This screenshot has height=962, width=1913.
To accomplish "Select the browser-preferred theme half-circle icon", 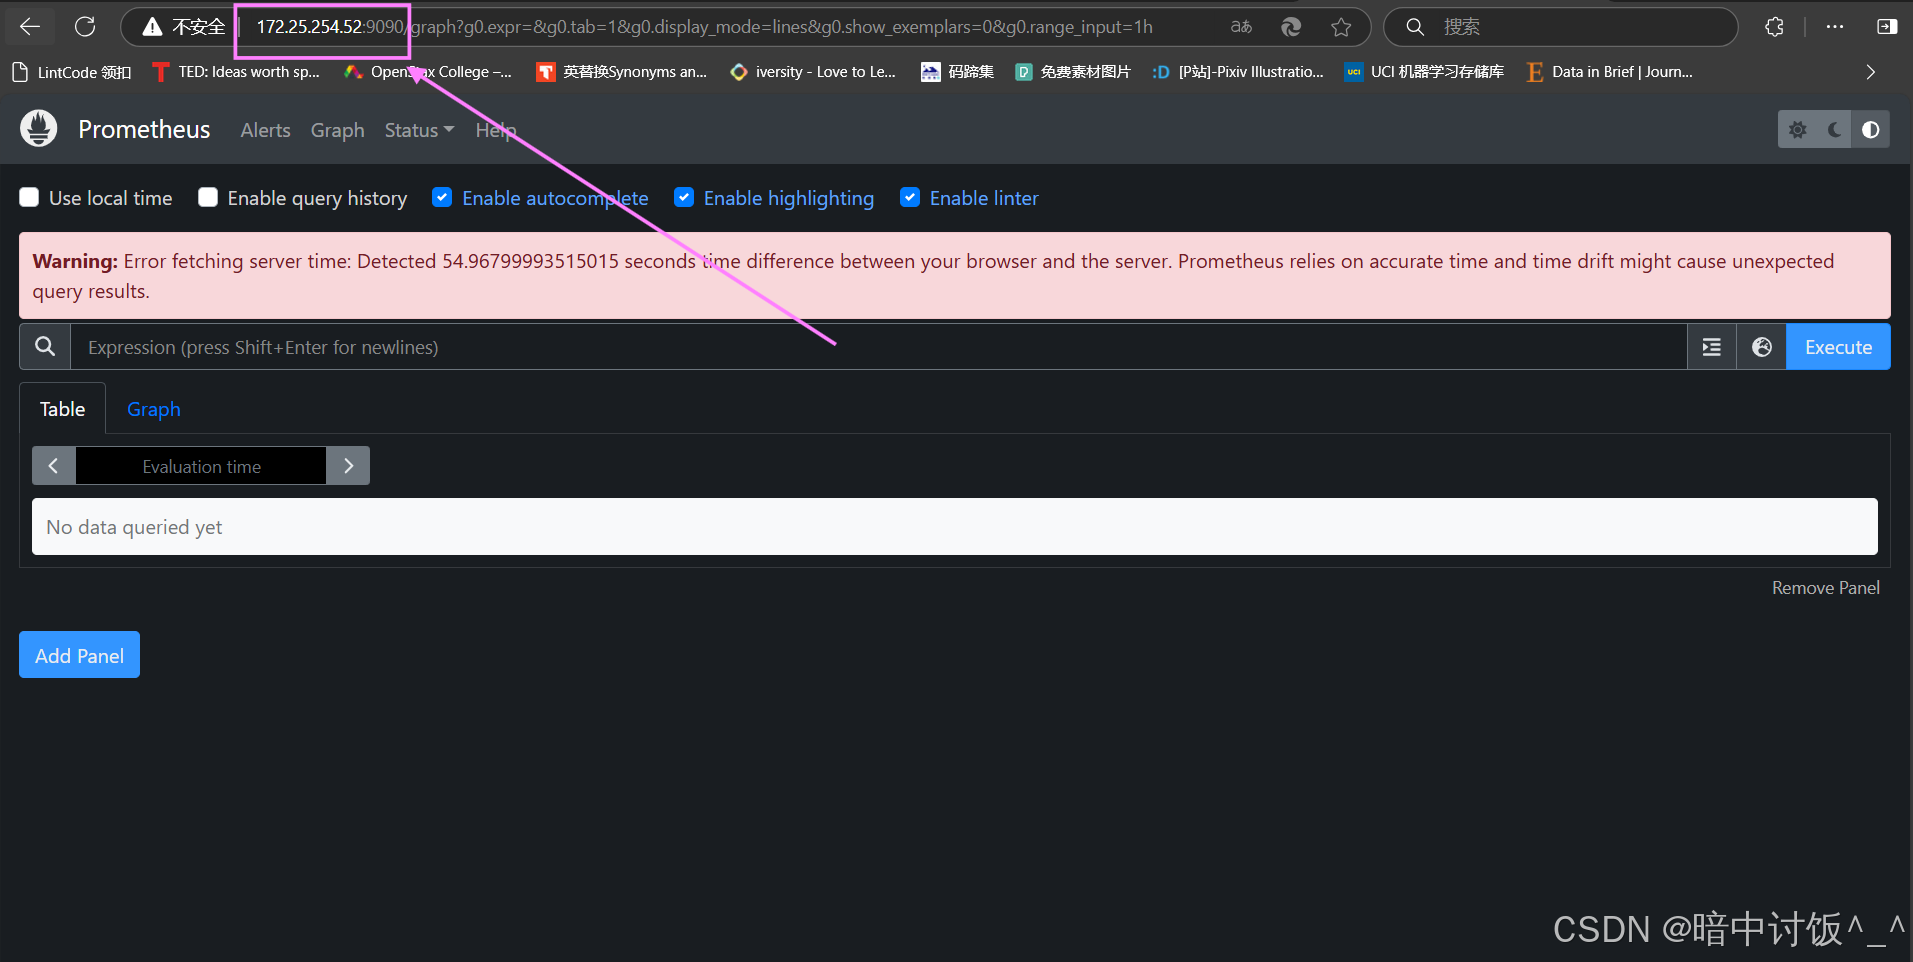I will point(1871,130).
